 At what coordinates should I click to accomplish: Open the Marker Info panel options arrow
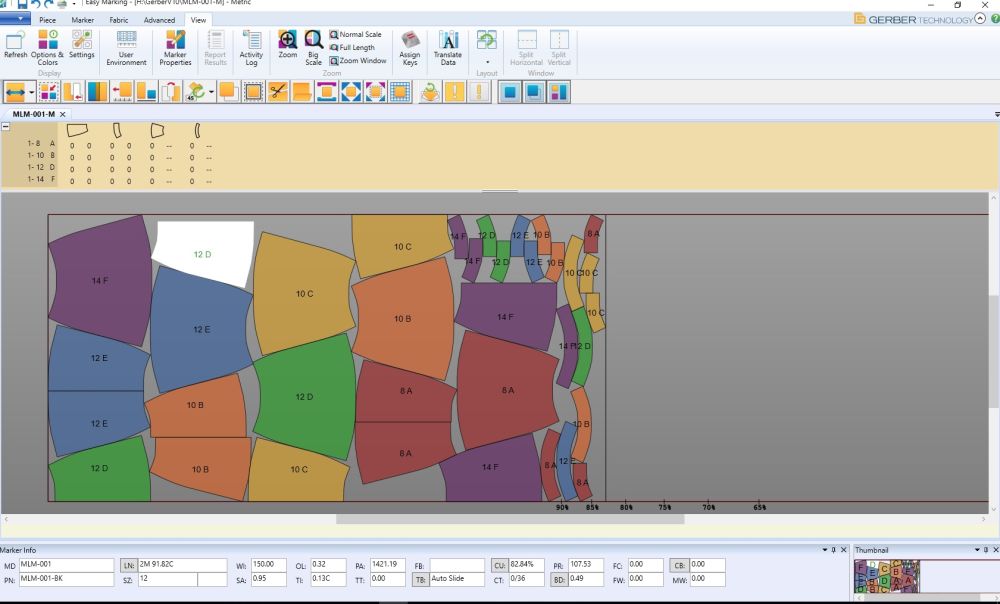[825, 549]
